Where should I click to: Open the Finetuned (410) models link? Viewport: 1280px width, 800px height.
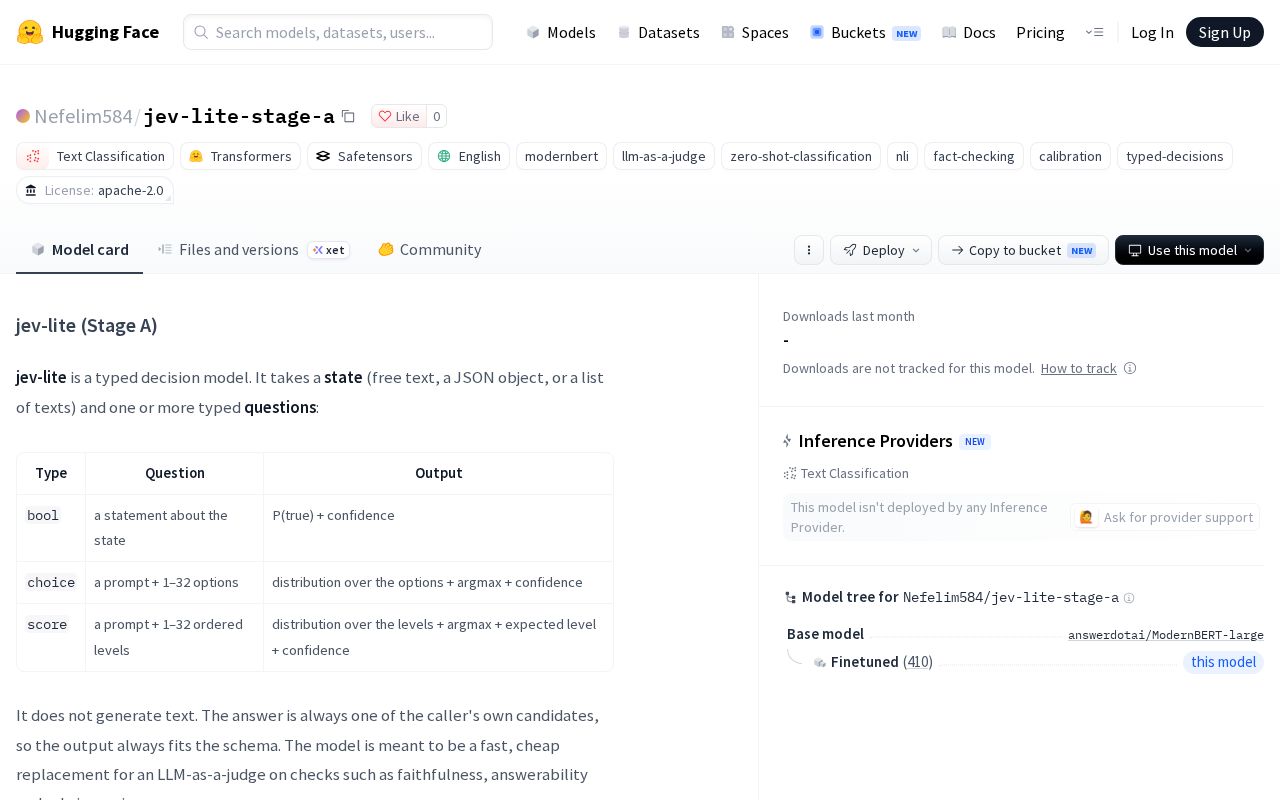coord(881,662)
